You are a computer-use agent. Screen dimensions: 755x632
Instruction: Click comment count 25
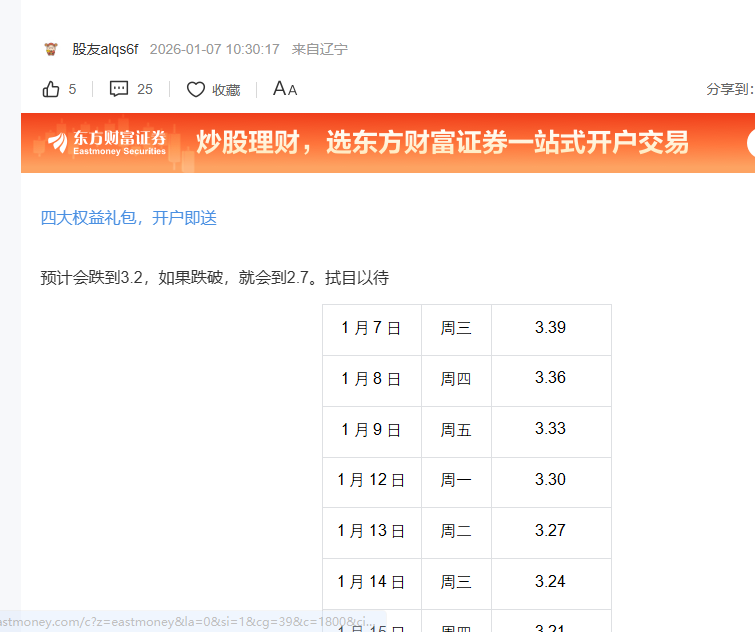(x=145, y=89)
